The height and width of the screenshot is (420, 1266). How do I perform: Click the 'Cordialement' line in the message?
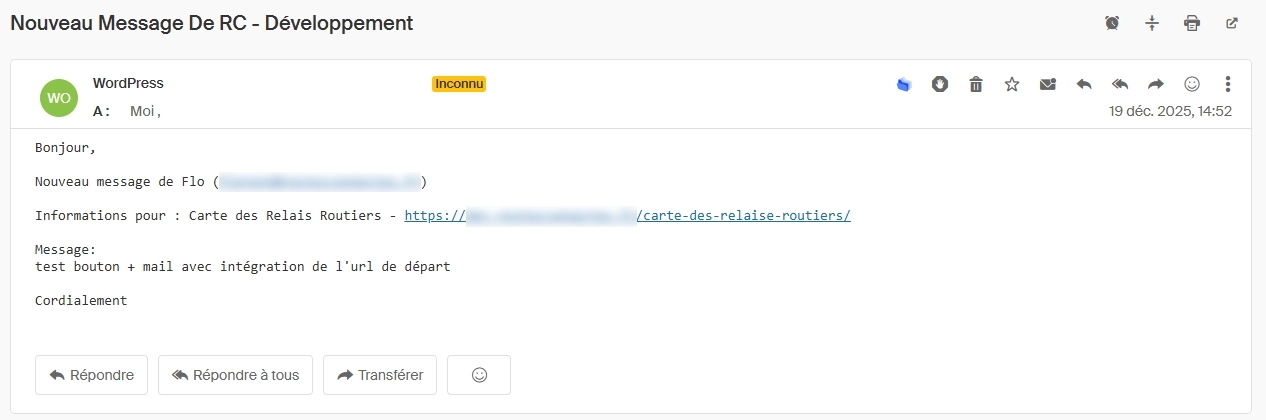point(81,300)
